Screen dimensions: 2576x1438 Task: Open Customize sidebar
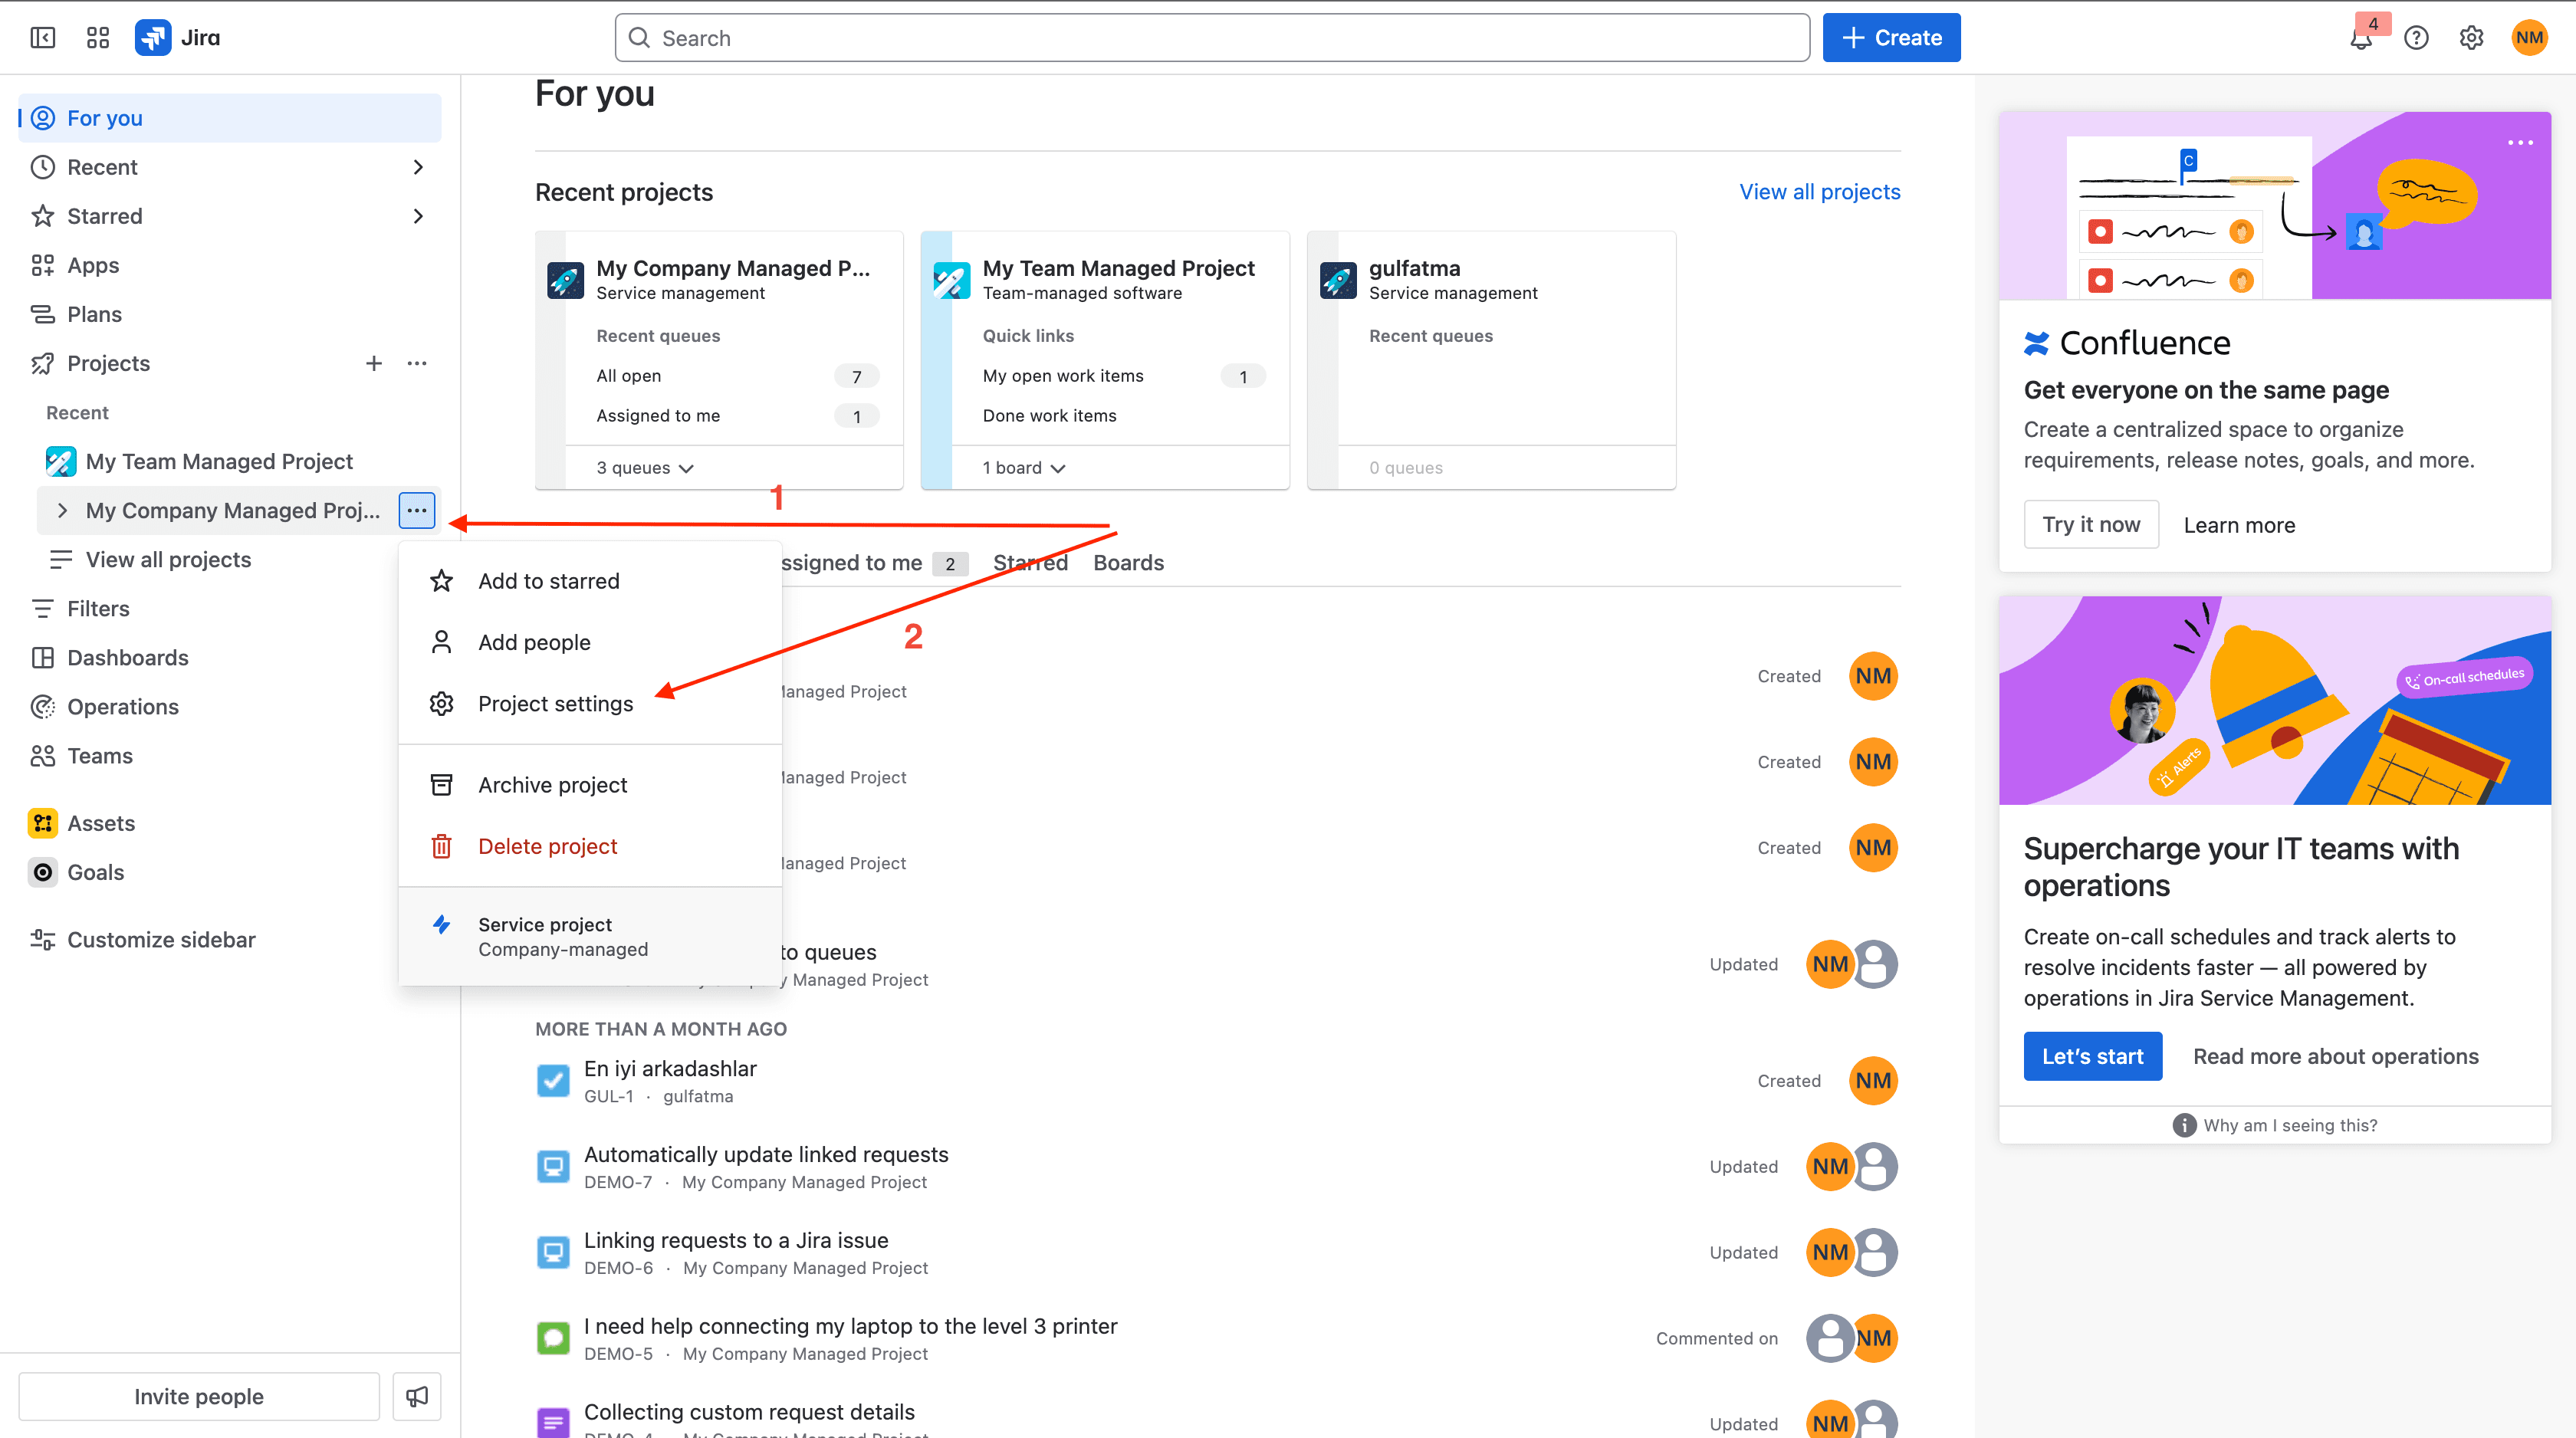[x=230, y=939]
